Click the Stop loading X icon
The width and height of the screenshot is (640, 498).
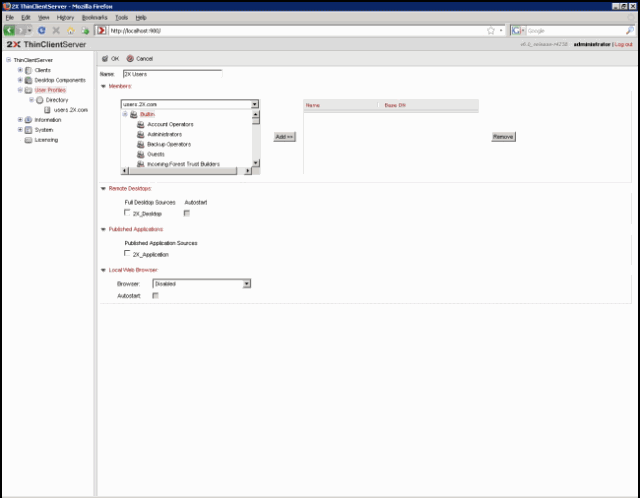click(56, 30)
